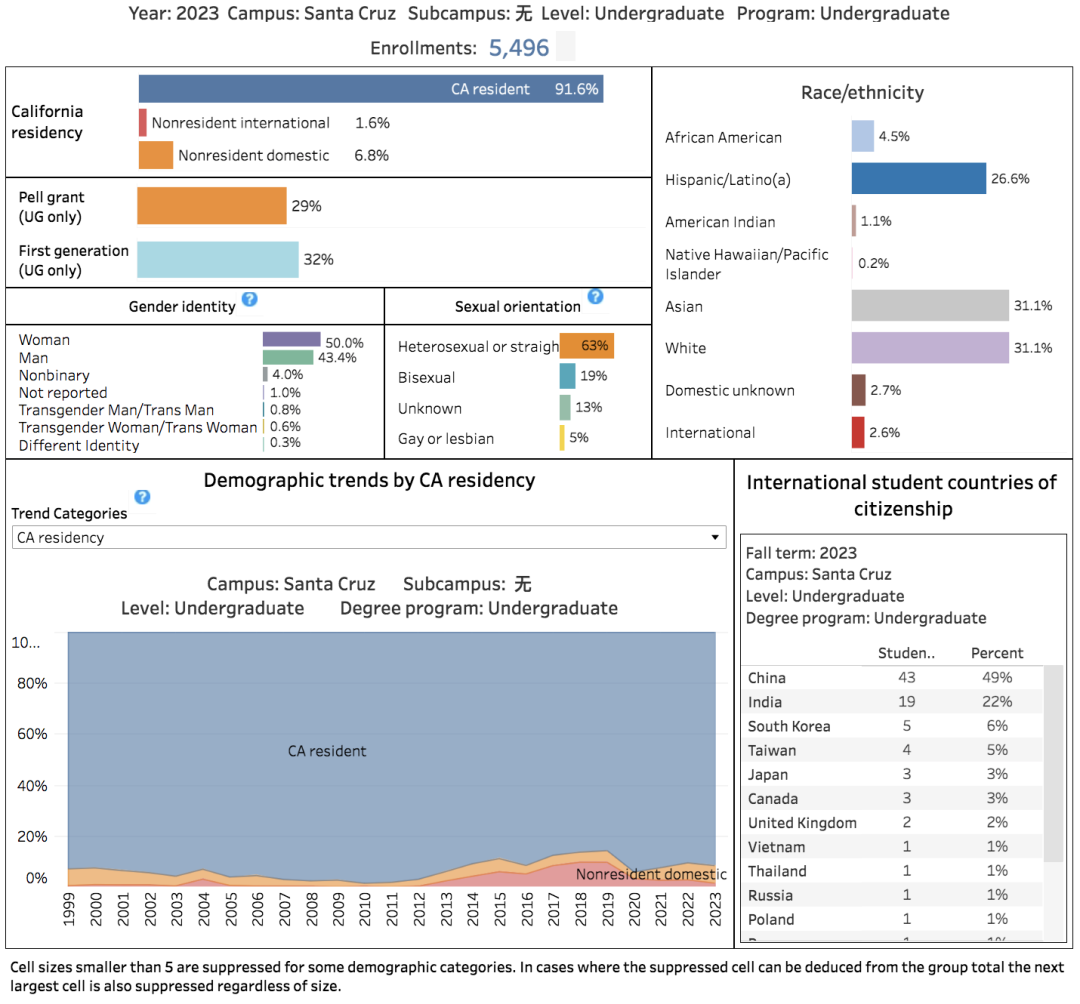Select the First generation light blue bar
The height and width of the screenshot is (1004, 1080).
[x=218, y=260]
